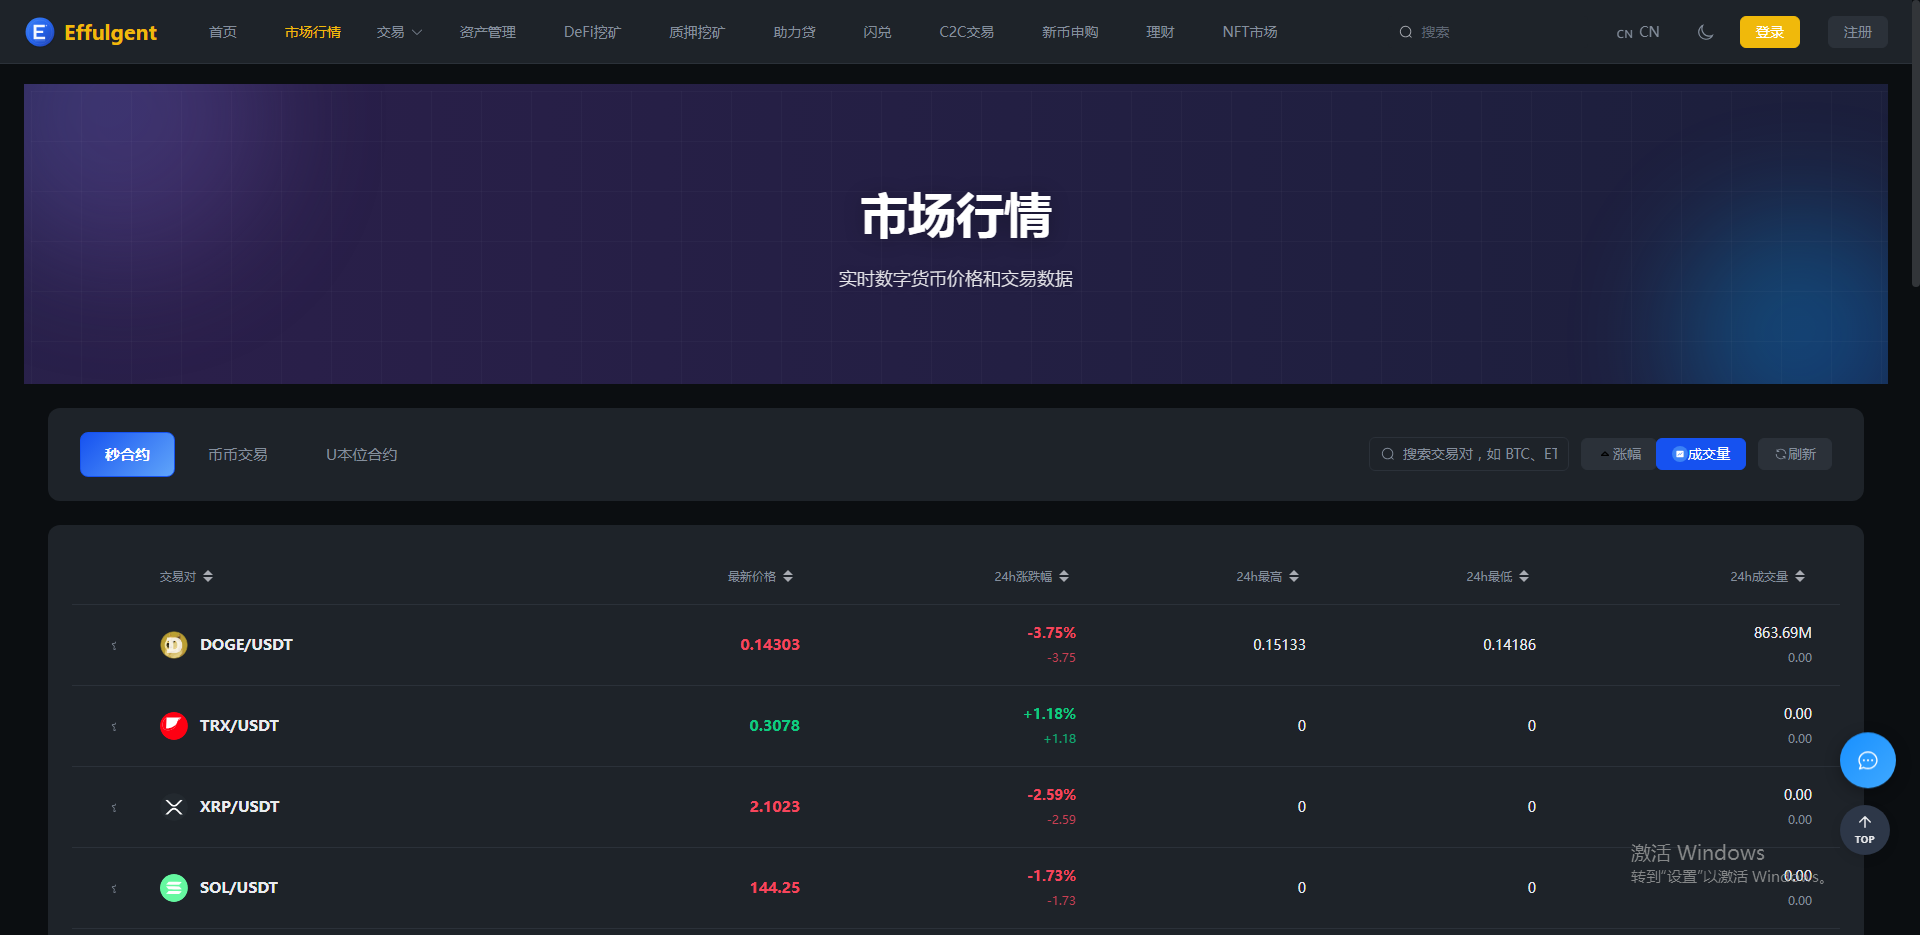Image resolution: width=1920 pixels, height=935 pixels.
Task: Click the DOGE coin icon
Action: (174, 645)
